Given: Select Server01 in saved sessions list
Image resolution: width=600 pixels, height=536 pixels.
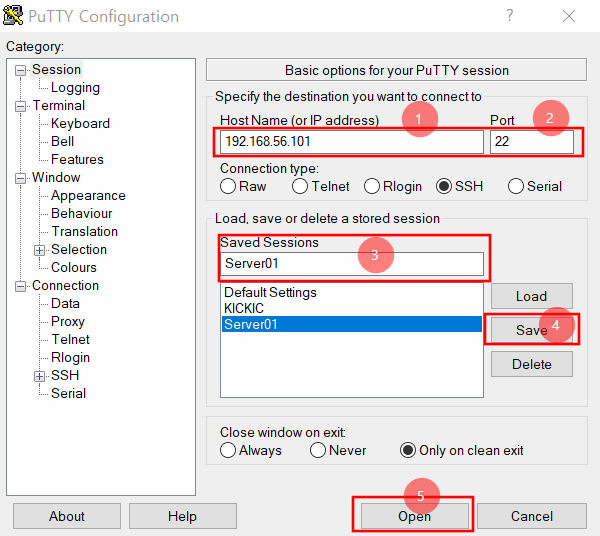Looking at the screenshot, I should coord(352,324).
